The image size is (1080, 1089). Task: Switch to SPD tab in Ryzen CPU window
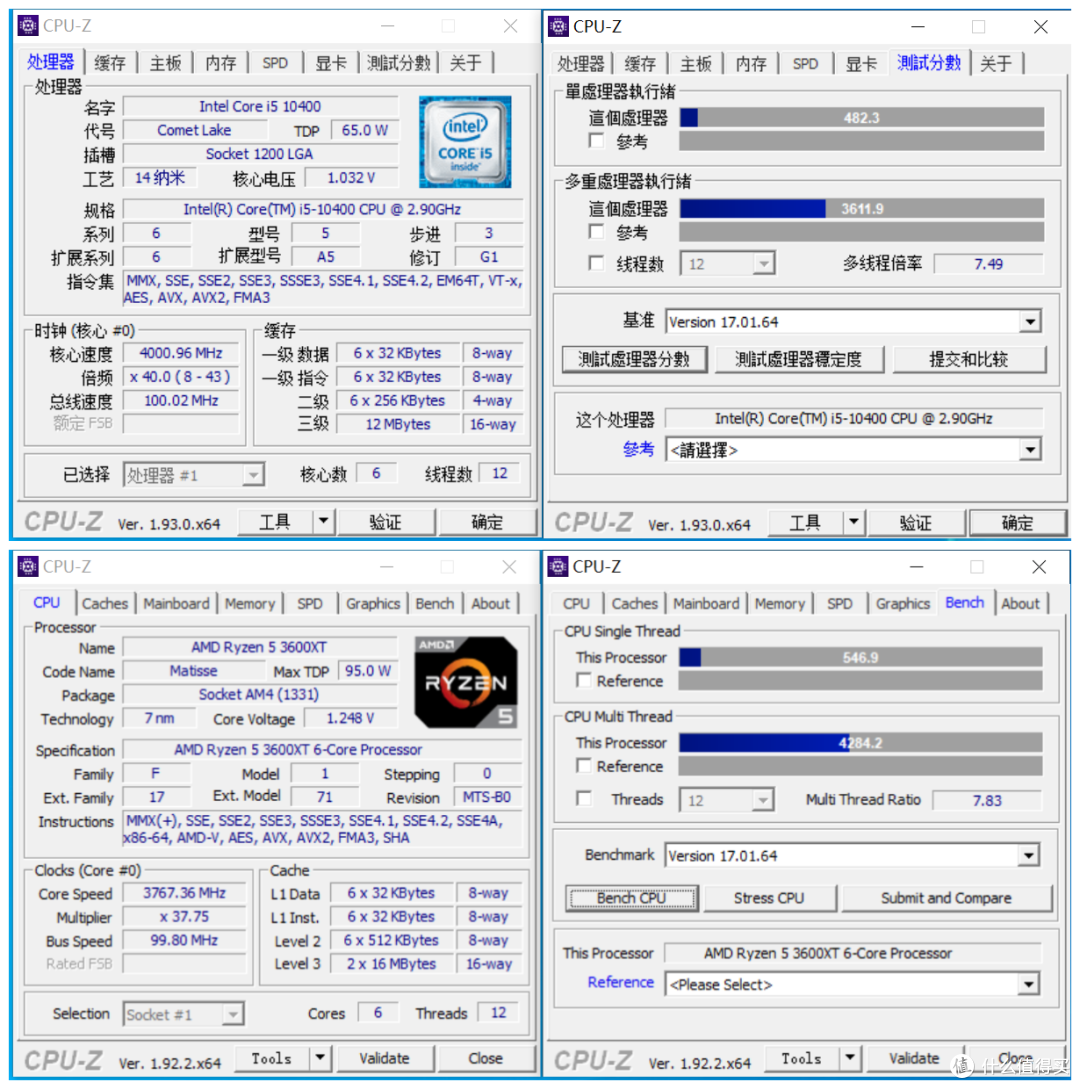(310, 604)
